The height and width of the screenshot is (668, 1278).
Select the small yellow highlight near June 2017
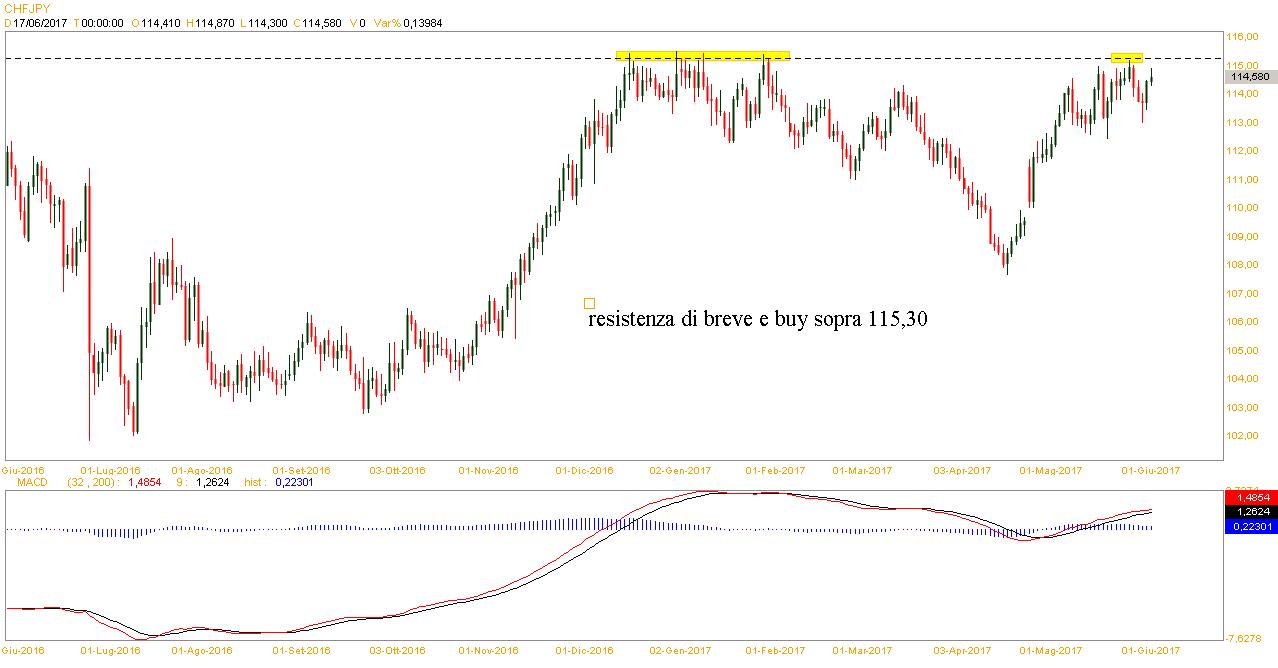coord(1127,57)
